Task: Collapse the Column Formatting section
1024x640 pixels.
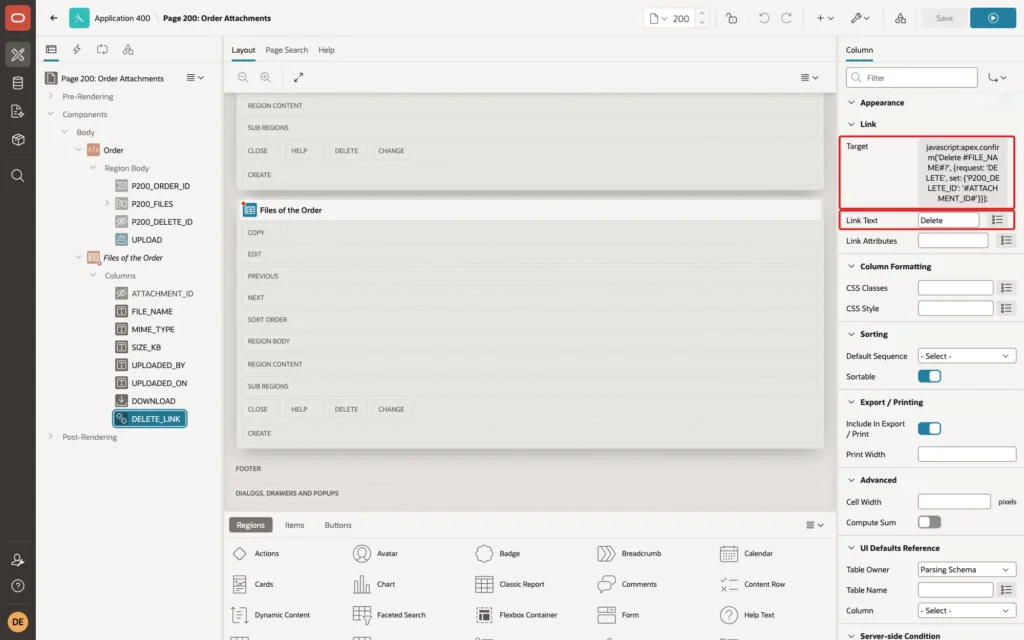Action: click(851, 266)
